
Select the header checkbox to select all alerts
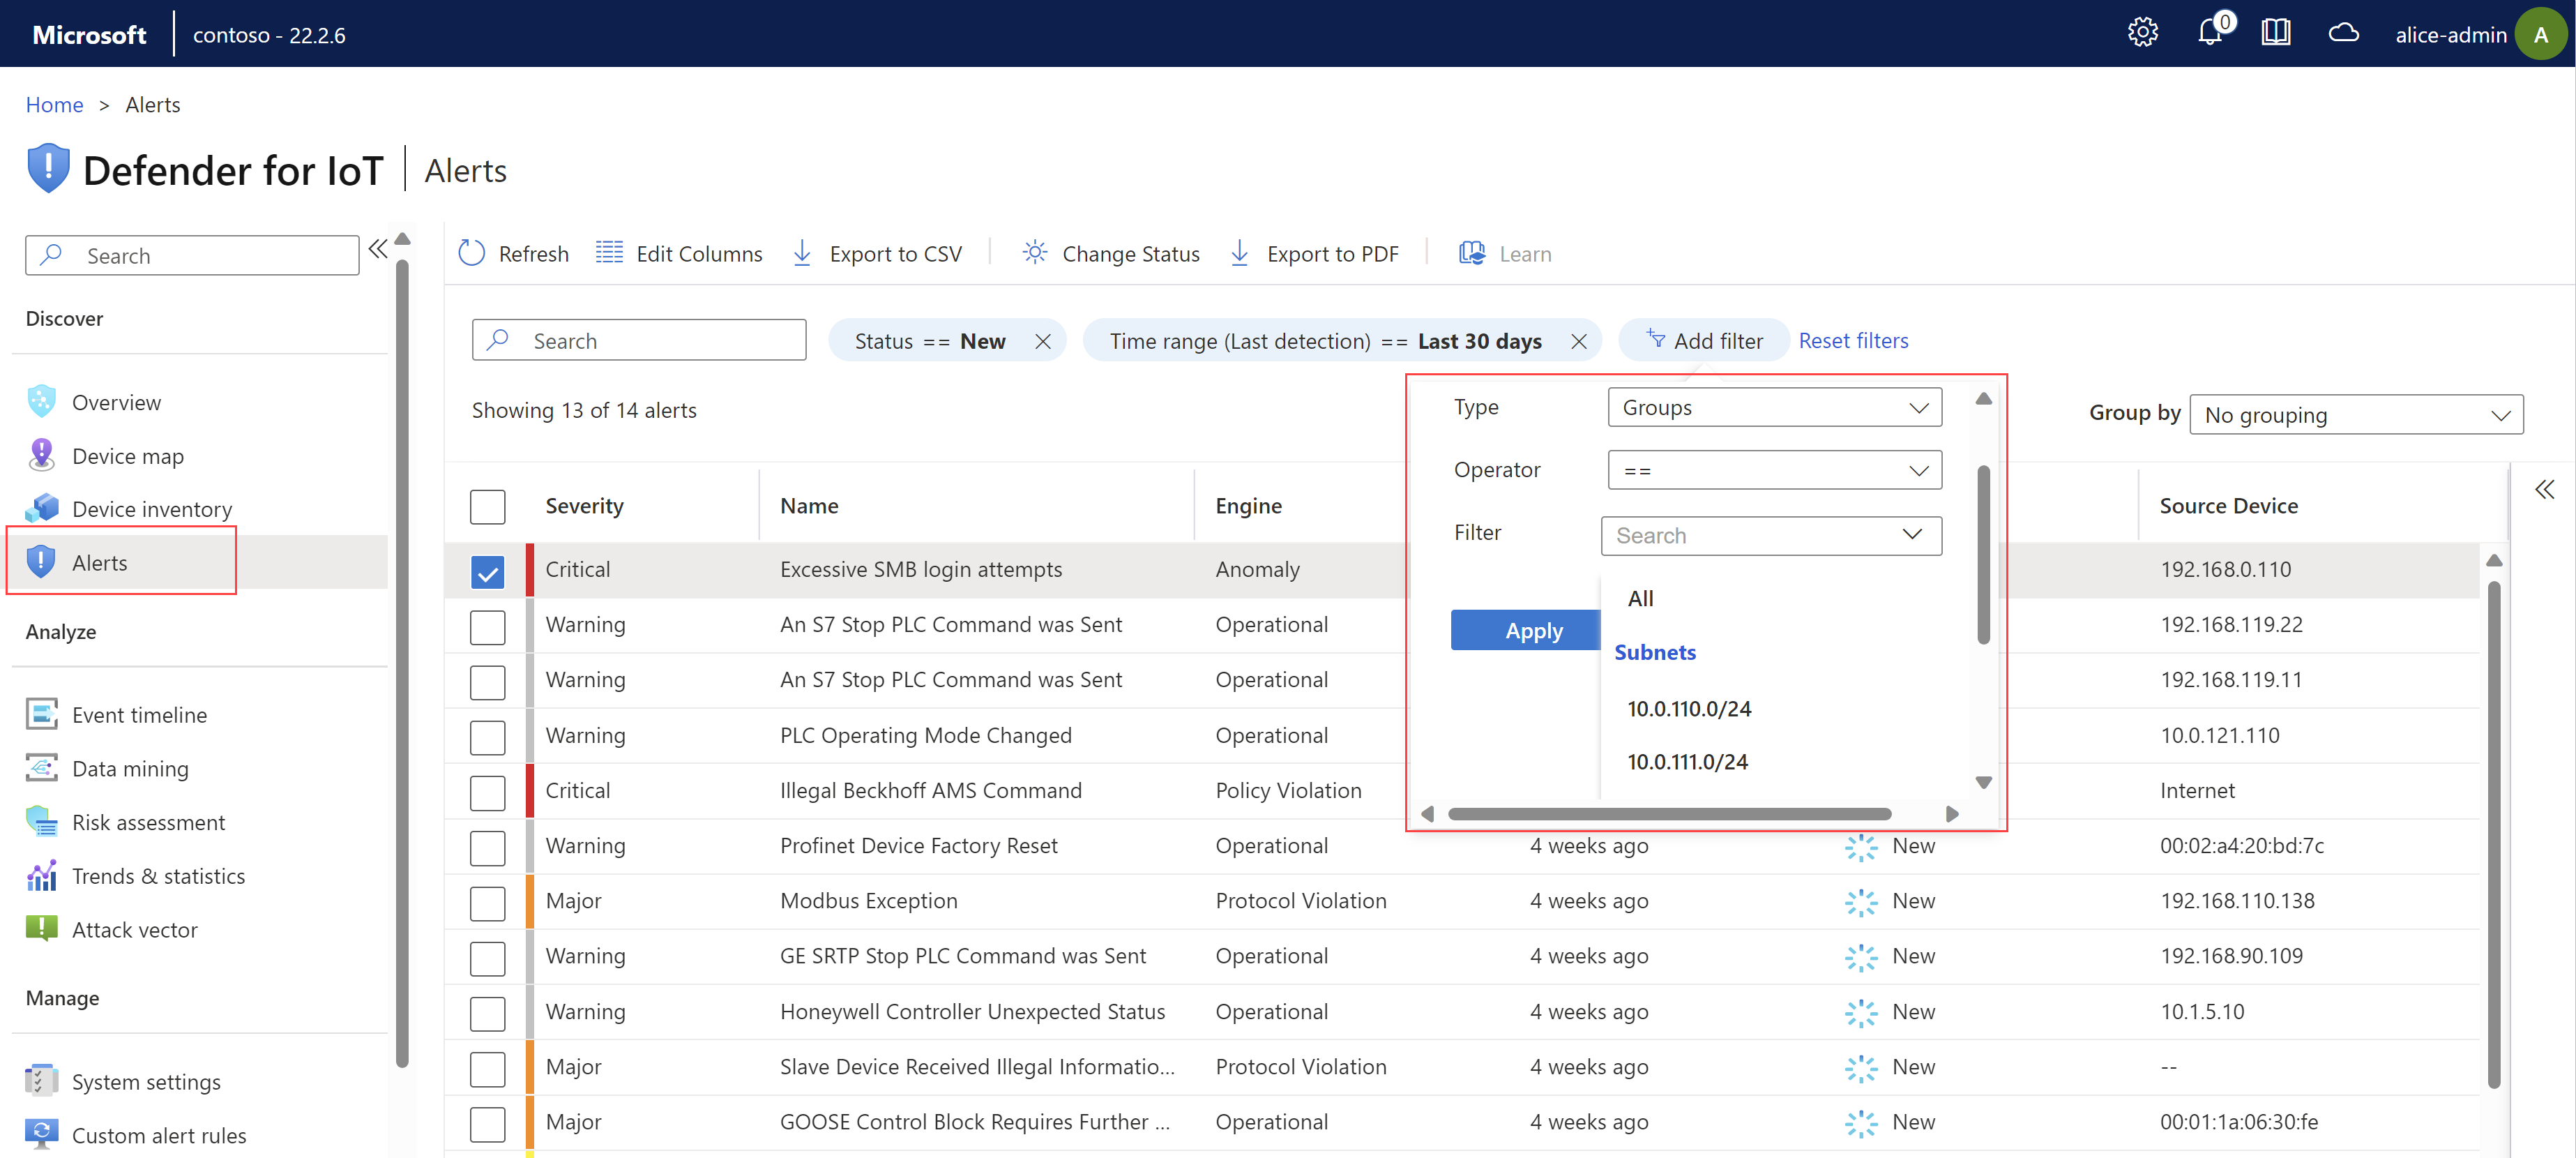pyautogui.click(x=487, y=507)
